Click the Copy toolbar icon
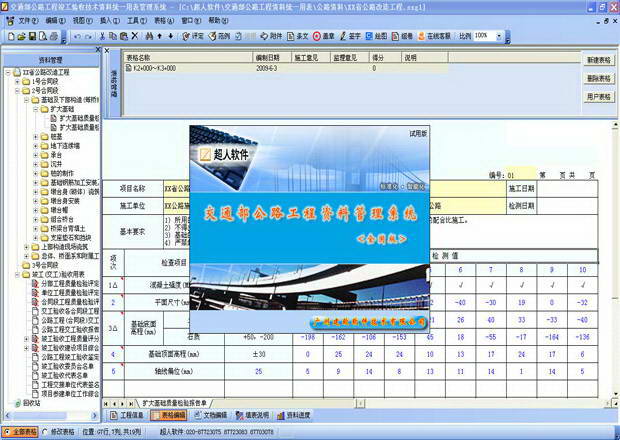This screenshot has width=620, height=440. 113,36
